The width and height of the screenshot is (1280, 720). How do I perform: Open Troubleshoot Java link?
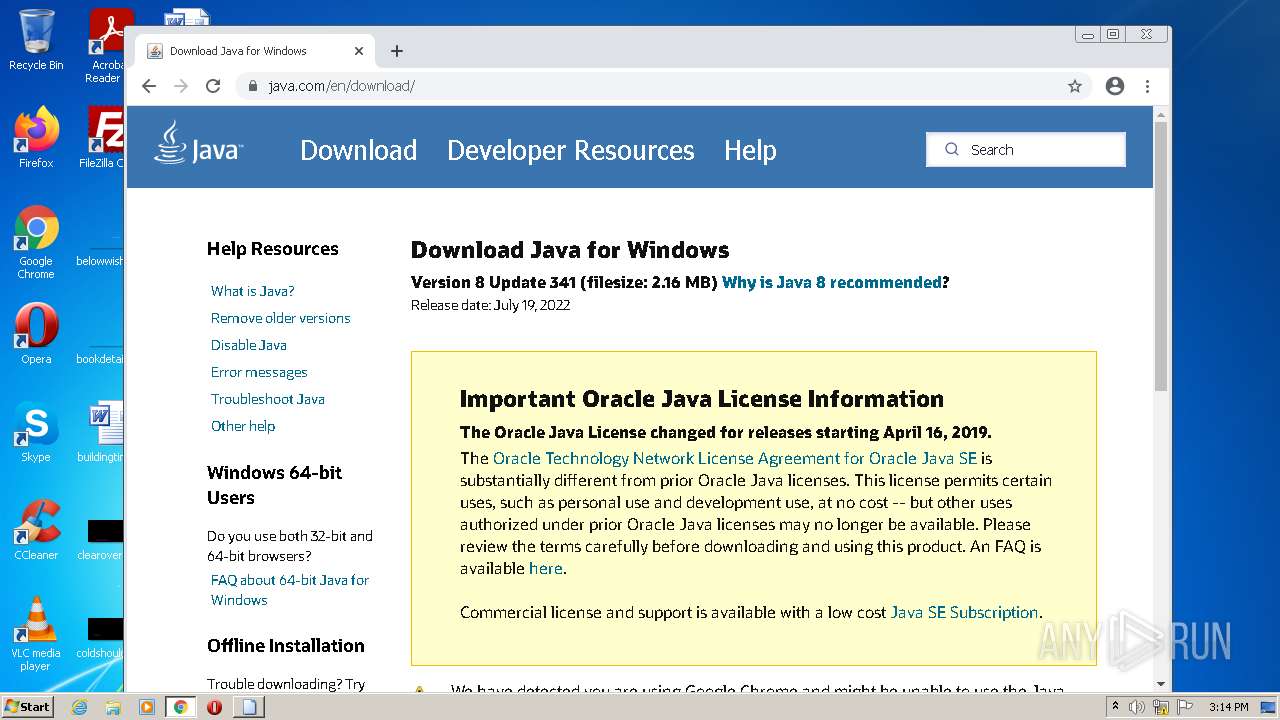[267, 399]
